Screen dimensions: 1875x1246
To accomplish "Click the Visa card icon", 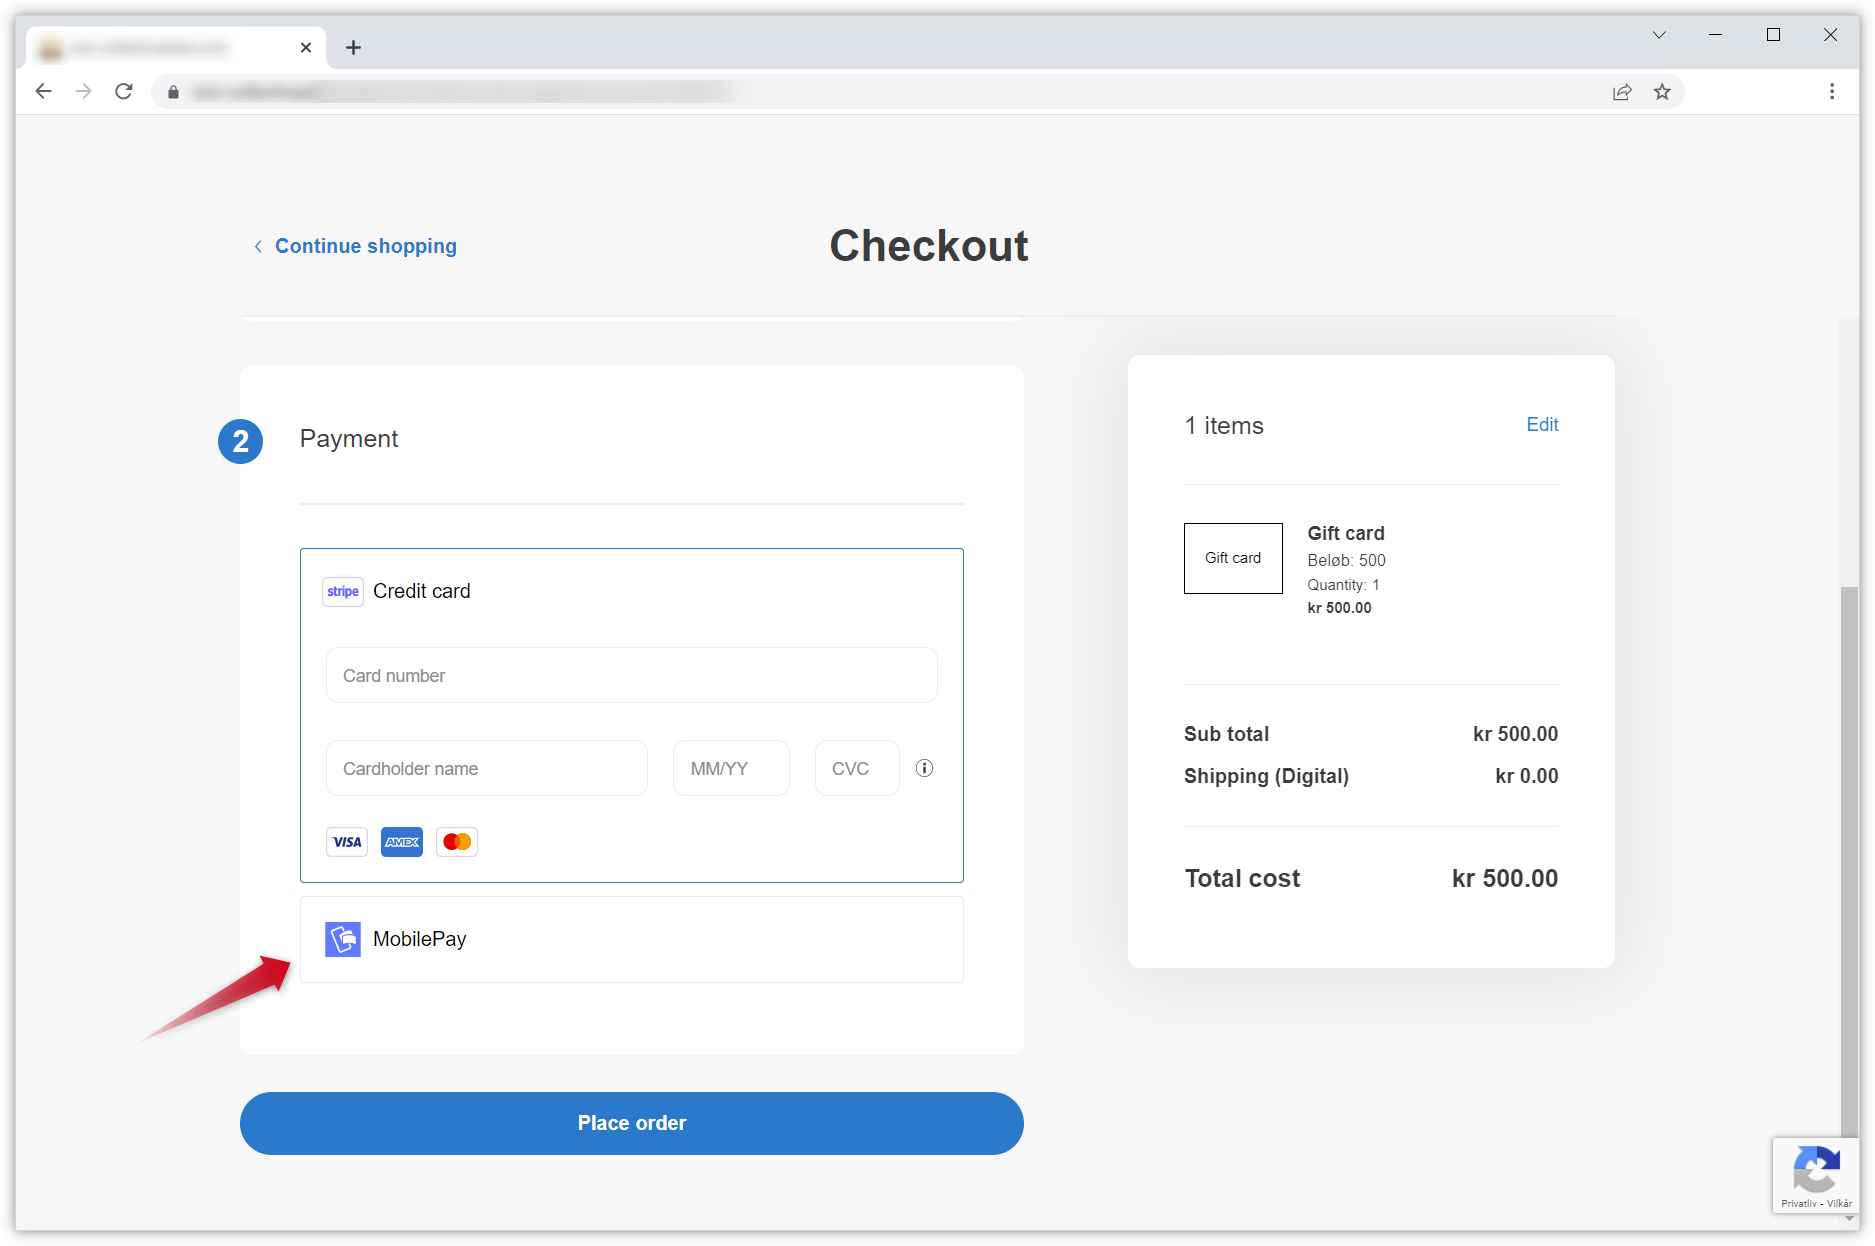I will (x=346, y=841).
